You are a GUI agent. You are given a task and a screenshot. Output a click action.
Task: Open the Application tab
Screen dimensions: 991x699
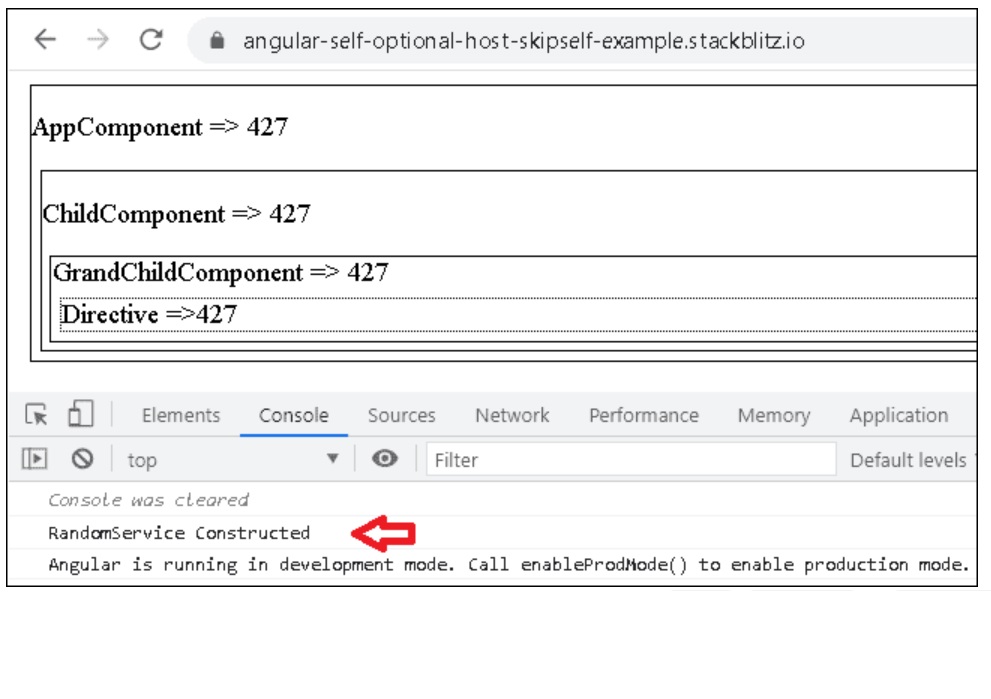[898, 416]
